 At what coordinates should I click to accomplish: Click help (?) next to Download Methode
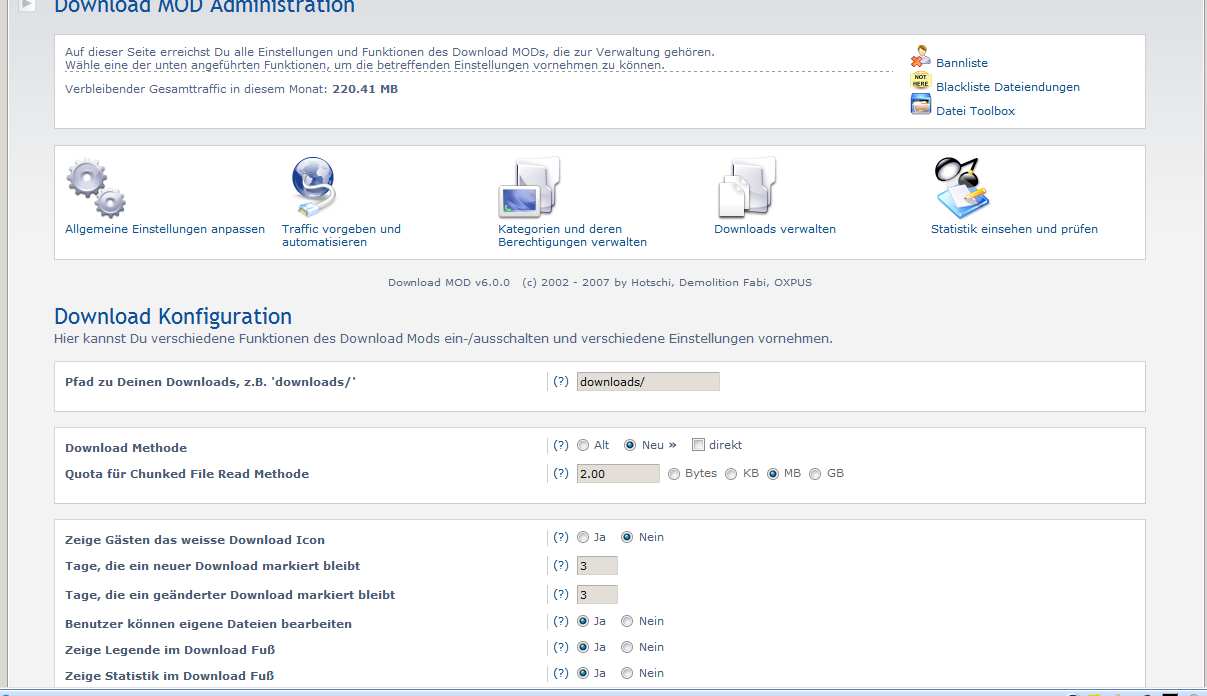point(561,445)
